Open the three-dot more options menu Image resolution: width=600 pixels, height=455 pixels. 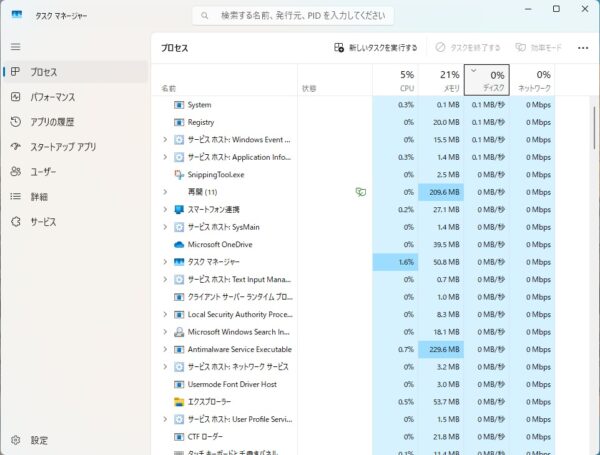click(x=583, y=48)
